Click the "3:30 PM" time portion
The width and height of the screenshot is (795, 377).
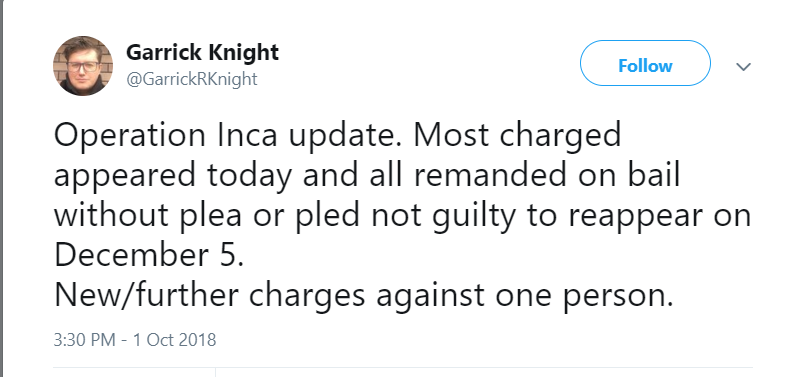pos(85,340)
